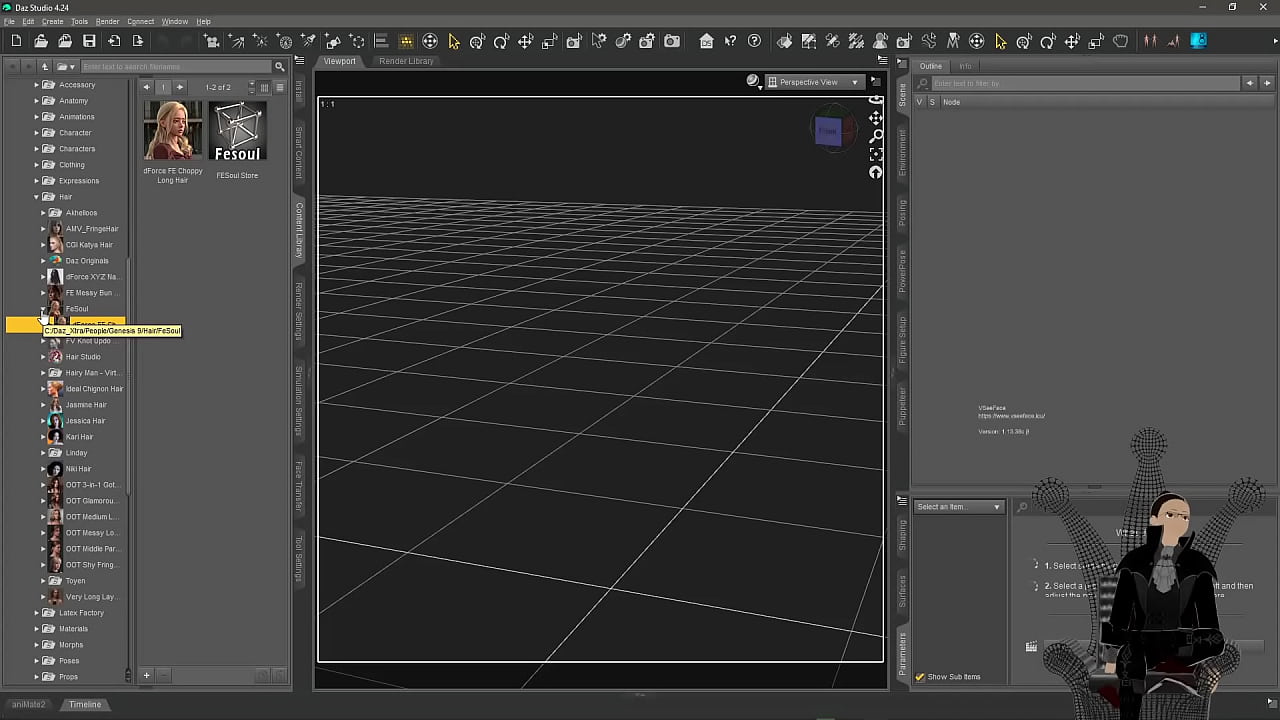Click the Save scene floppy disk icon
The width and height of the screenshot is (1280, 720).
pos(89,41)
